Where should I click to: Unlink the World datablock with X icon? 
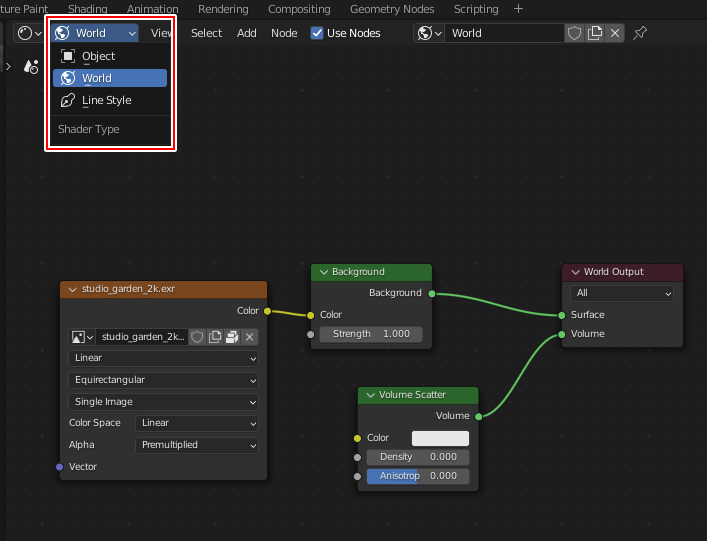615,33
